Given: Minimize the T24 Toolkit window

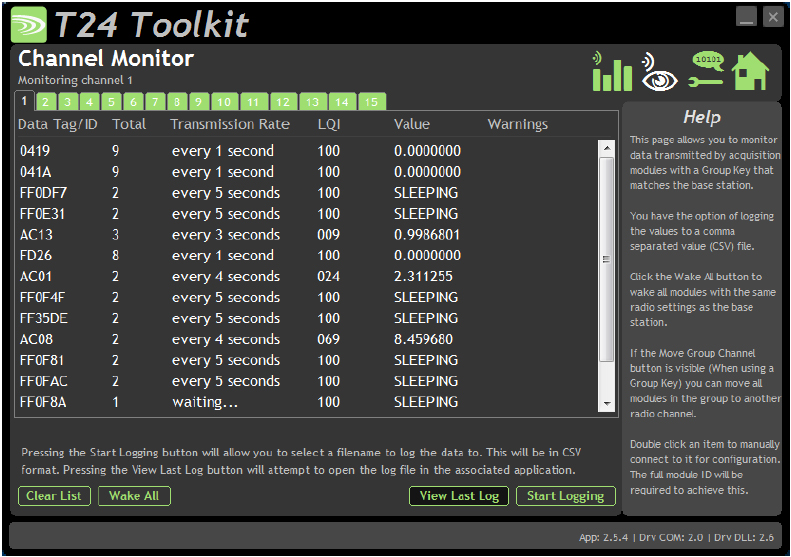Looking at the screenshot, I should click(x=746, y=17).
